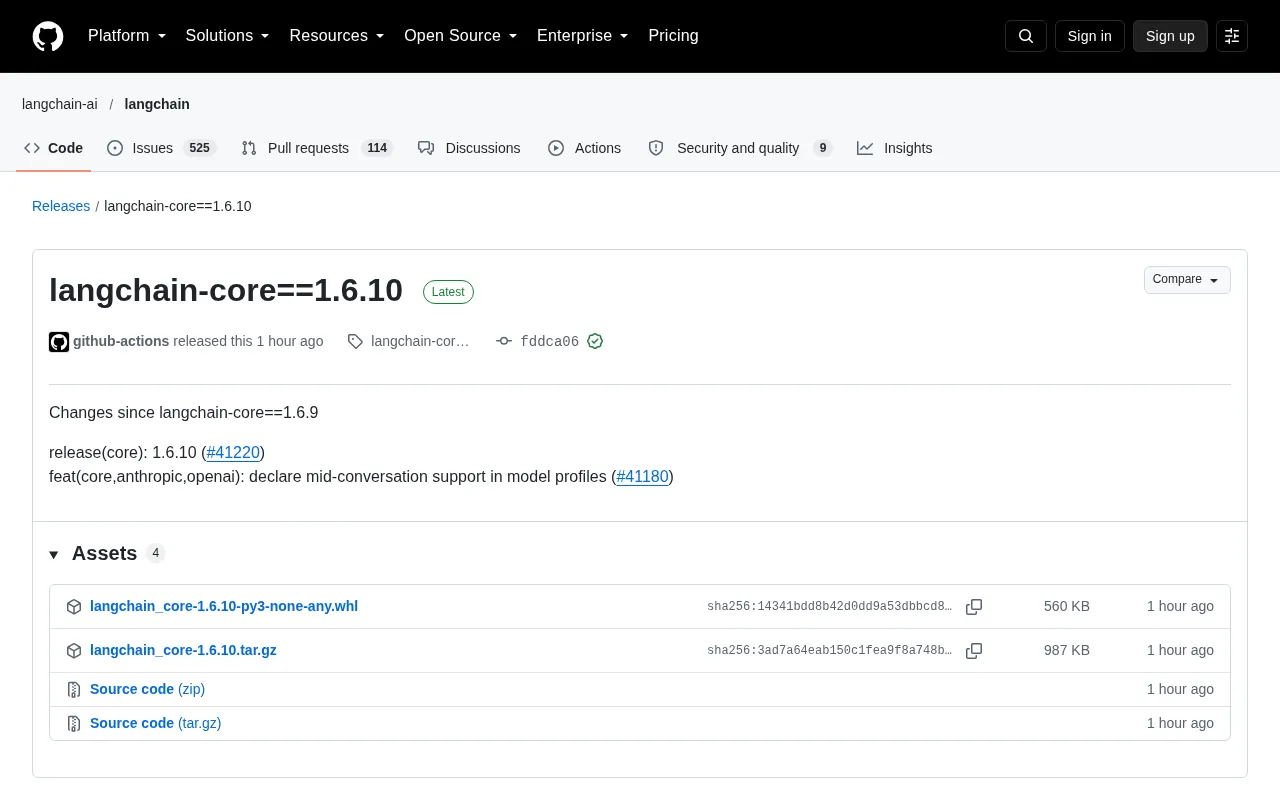Open the Actions tab

[585, 148]
